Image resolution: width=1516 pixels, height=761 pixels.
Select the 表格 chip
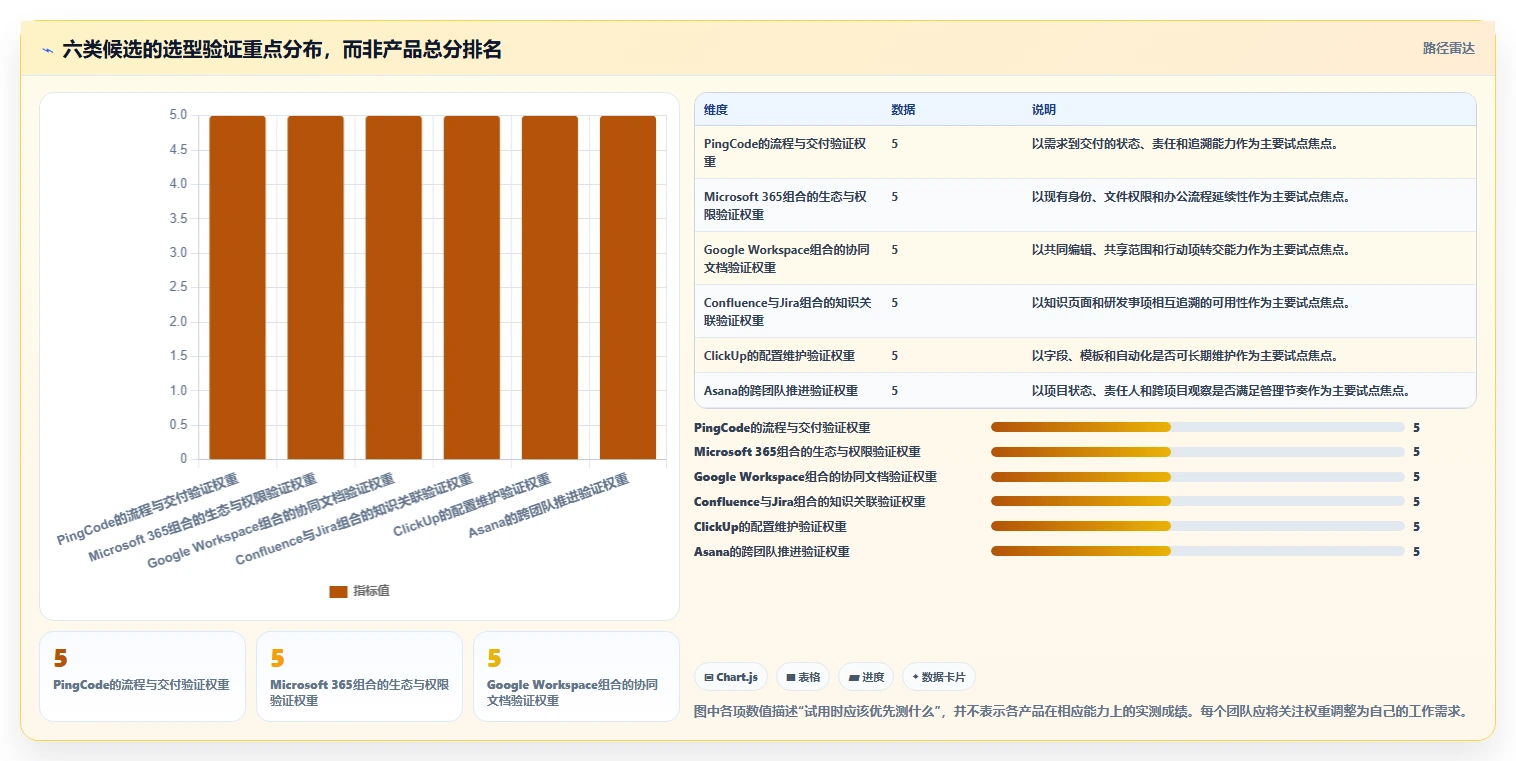point(803,677)
